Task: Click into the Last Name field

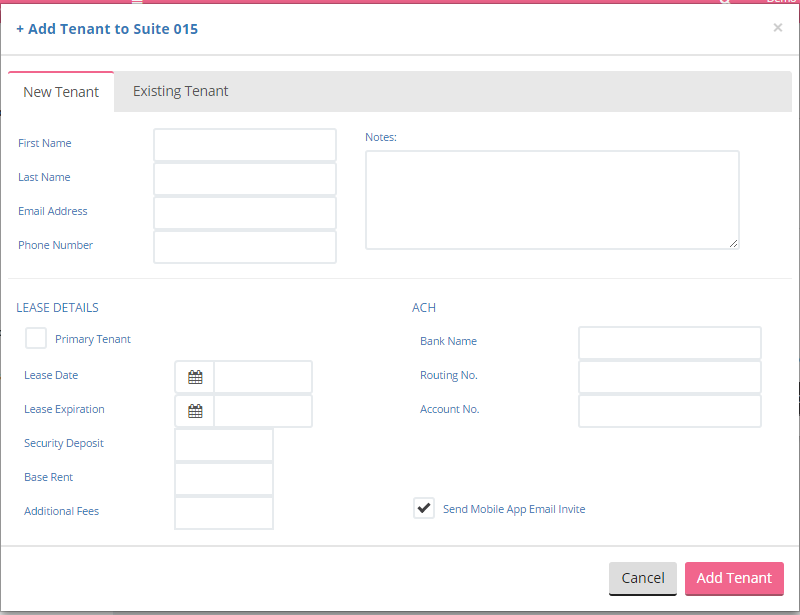Action: pyautogui.click(x=245, y=179)
